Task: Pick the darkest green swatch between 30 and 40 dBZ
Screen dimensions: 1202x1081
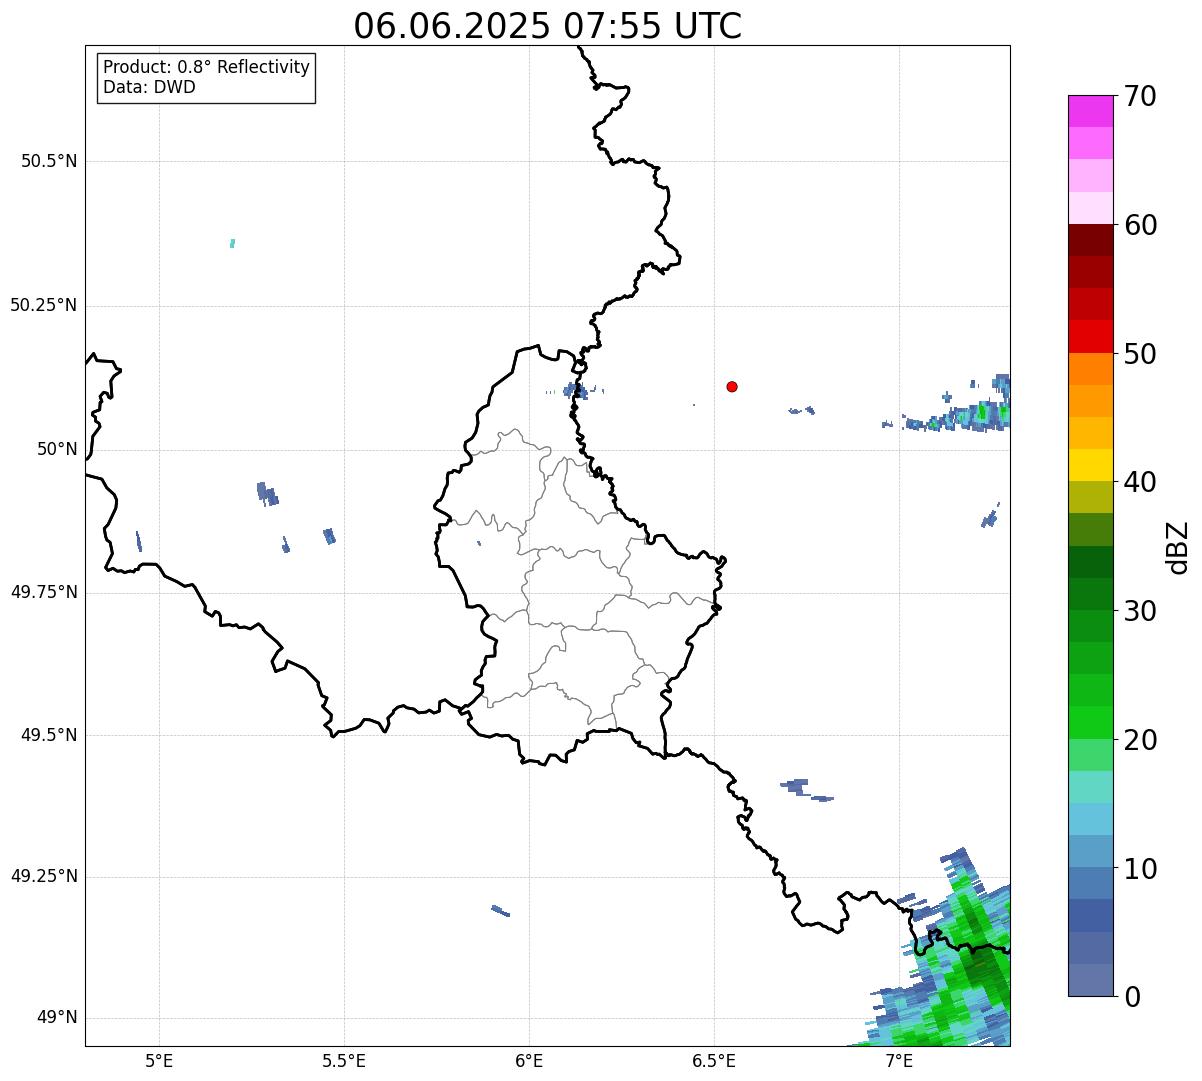Action: coord(1090,562)
